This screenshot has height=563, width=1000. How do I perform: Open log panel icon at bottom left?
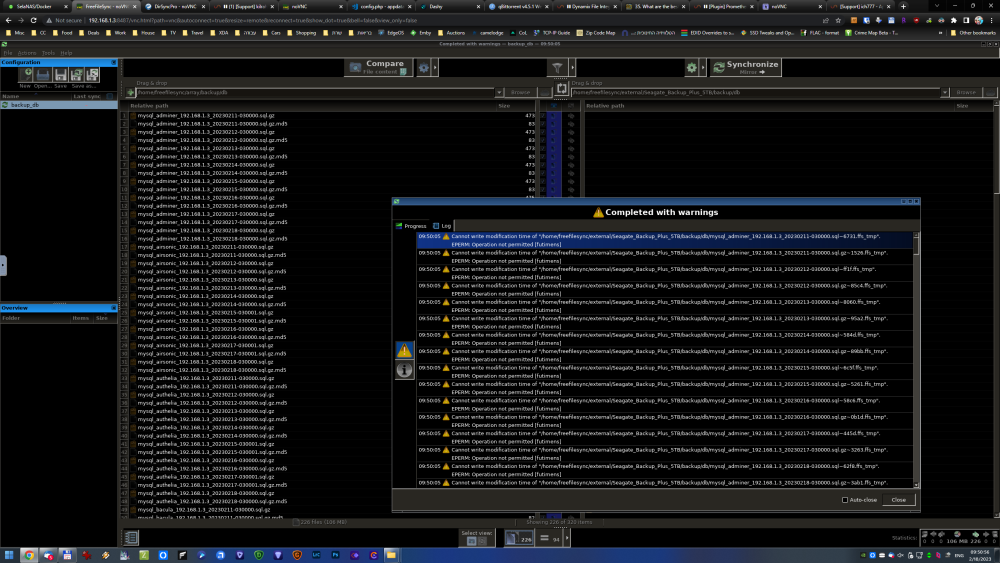click(131, 537)
